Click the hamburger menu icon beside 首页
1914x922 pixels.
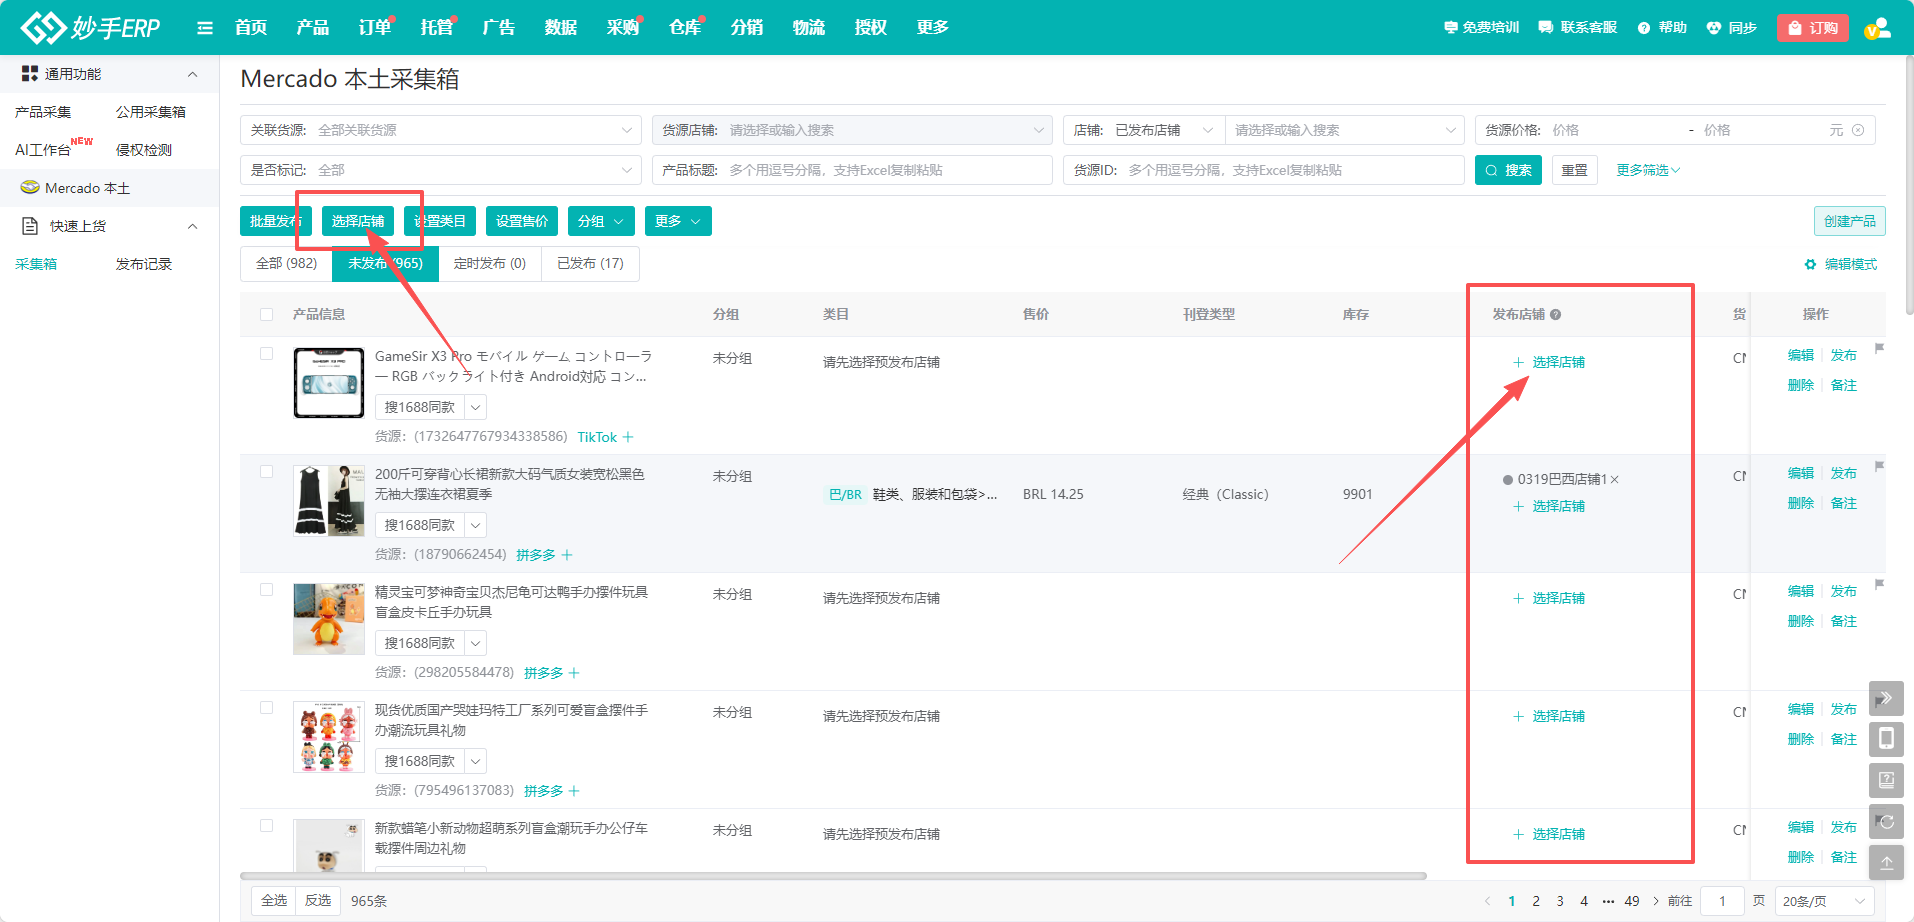click(204, 27)
